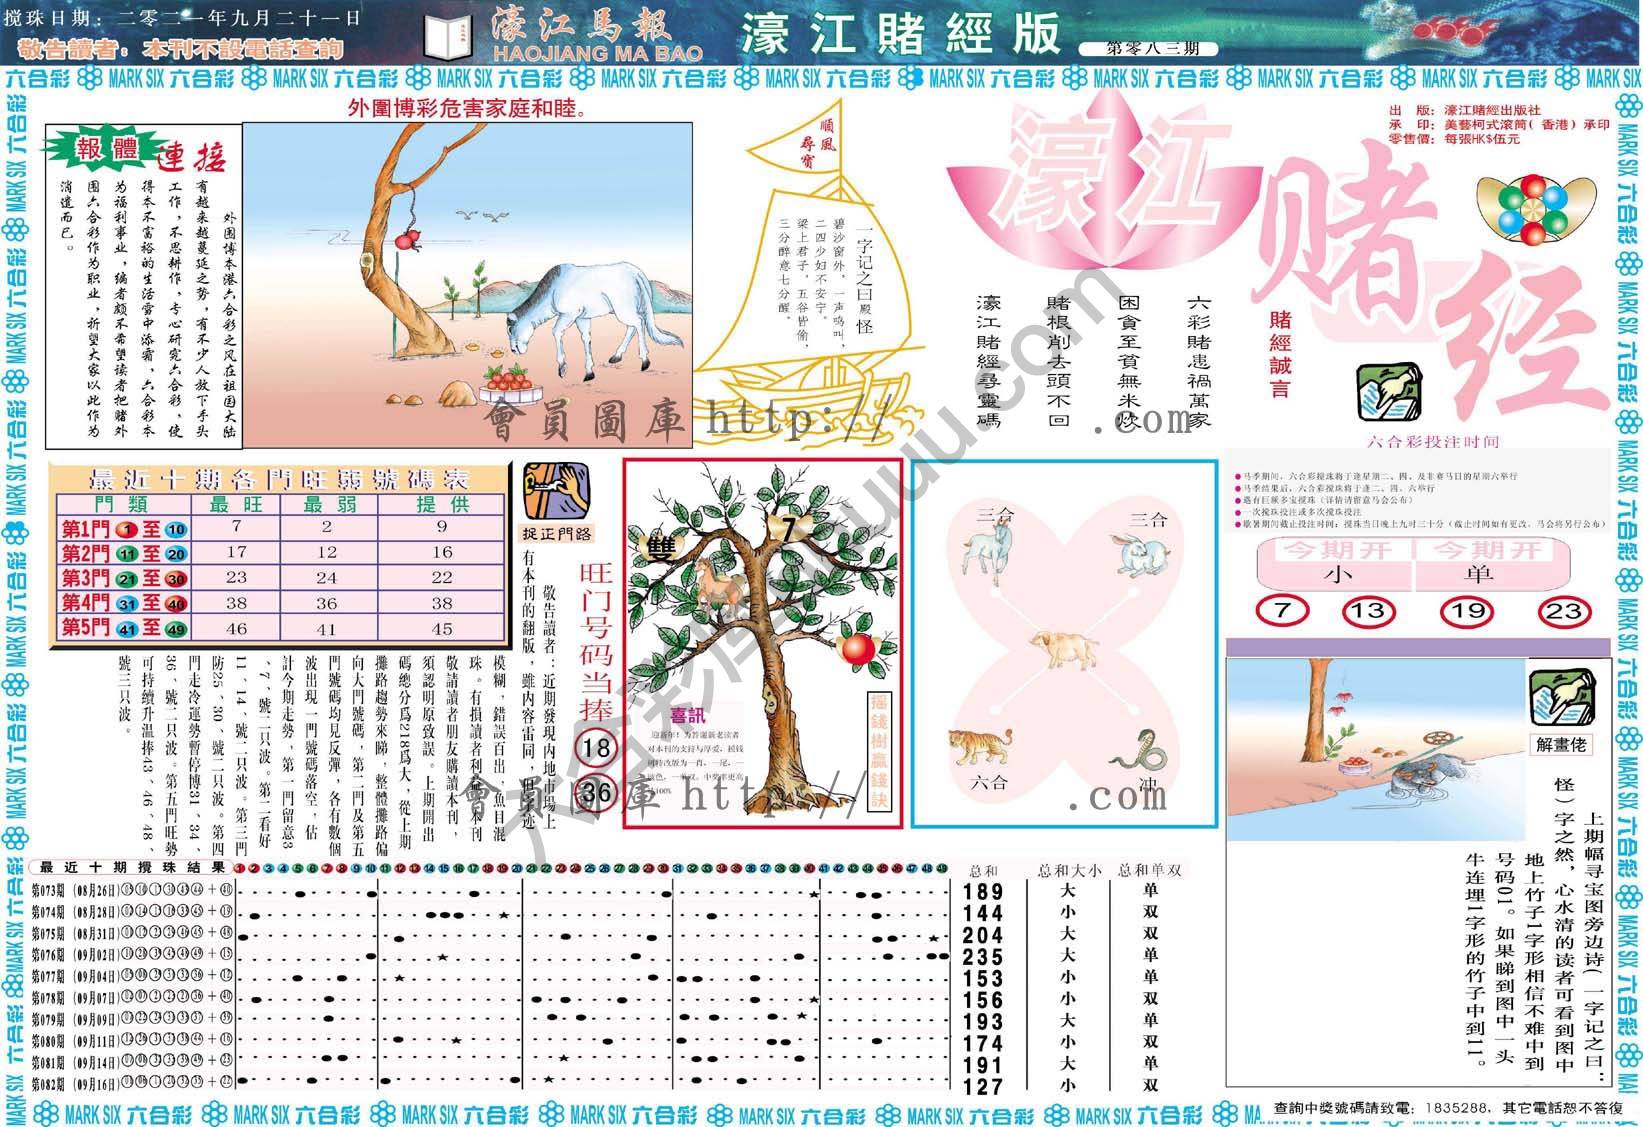The width and height of the screenshot is (1643, 1127).
Task: Toggle the circled number 18 in 旺门号码当捧
Action: [595, 744]
